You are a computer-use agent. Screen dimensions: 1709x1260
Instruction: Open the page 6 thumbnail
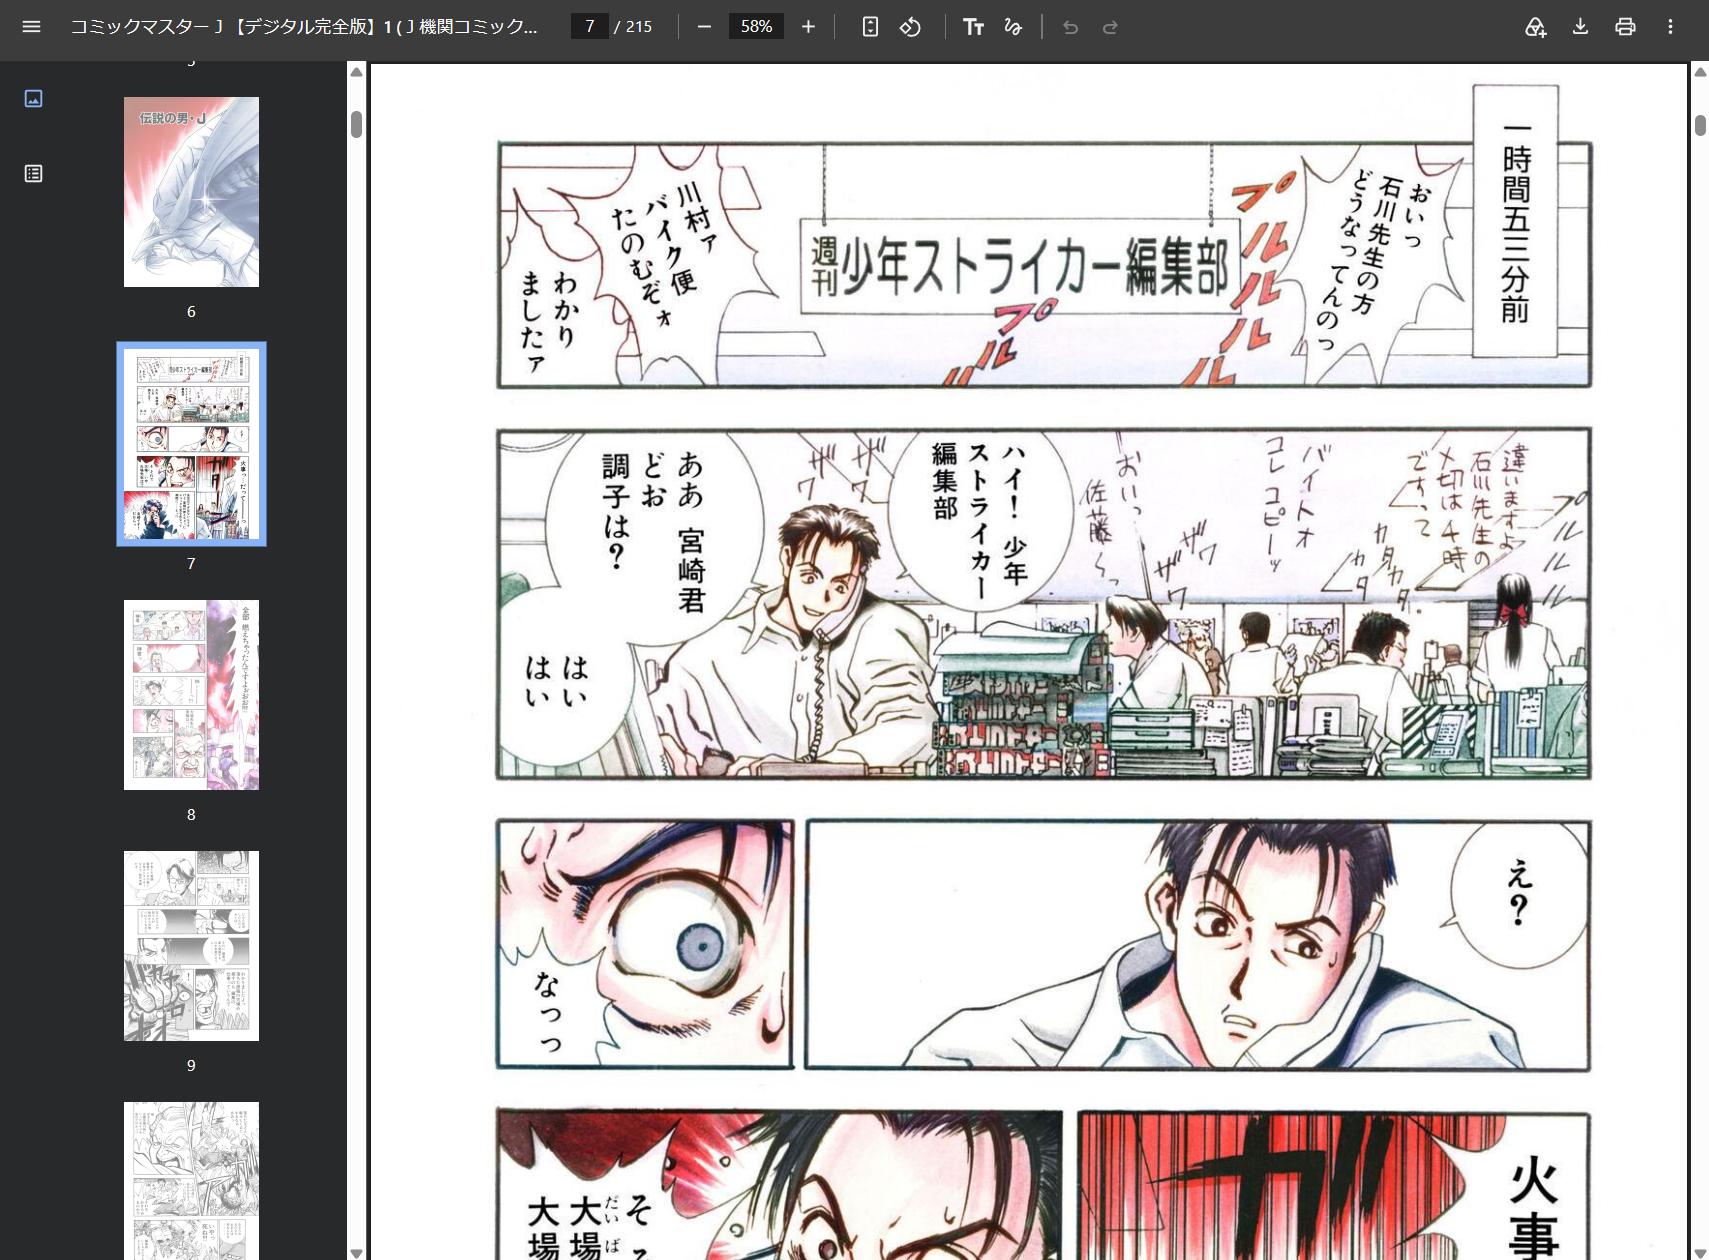tap(191, 192)
